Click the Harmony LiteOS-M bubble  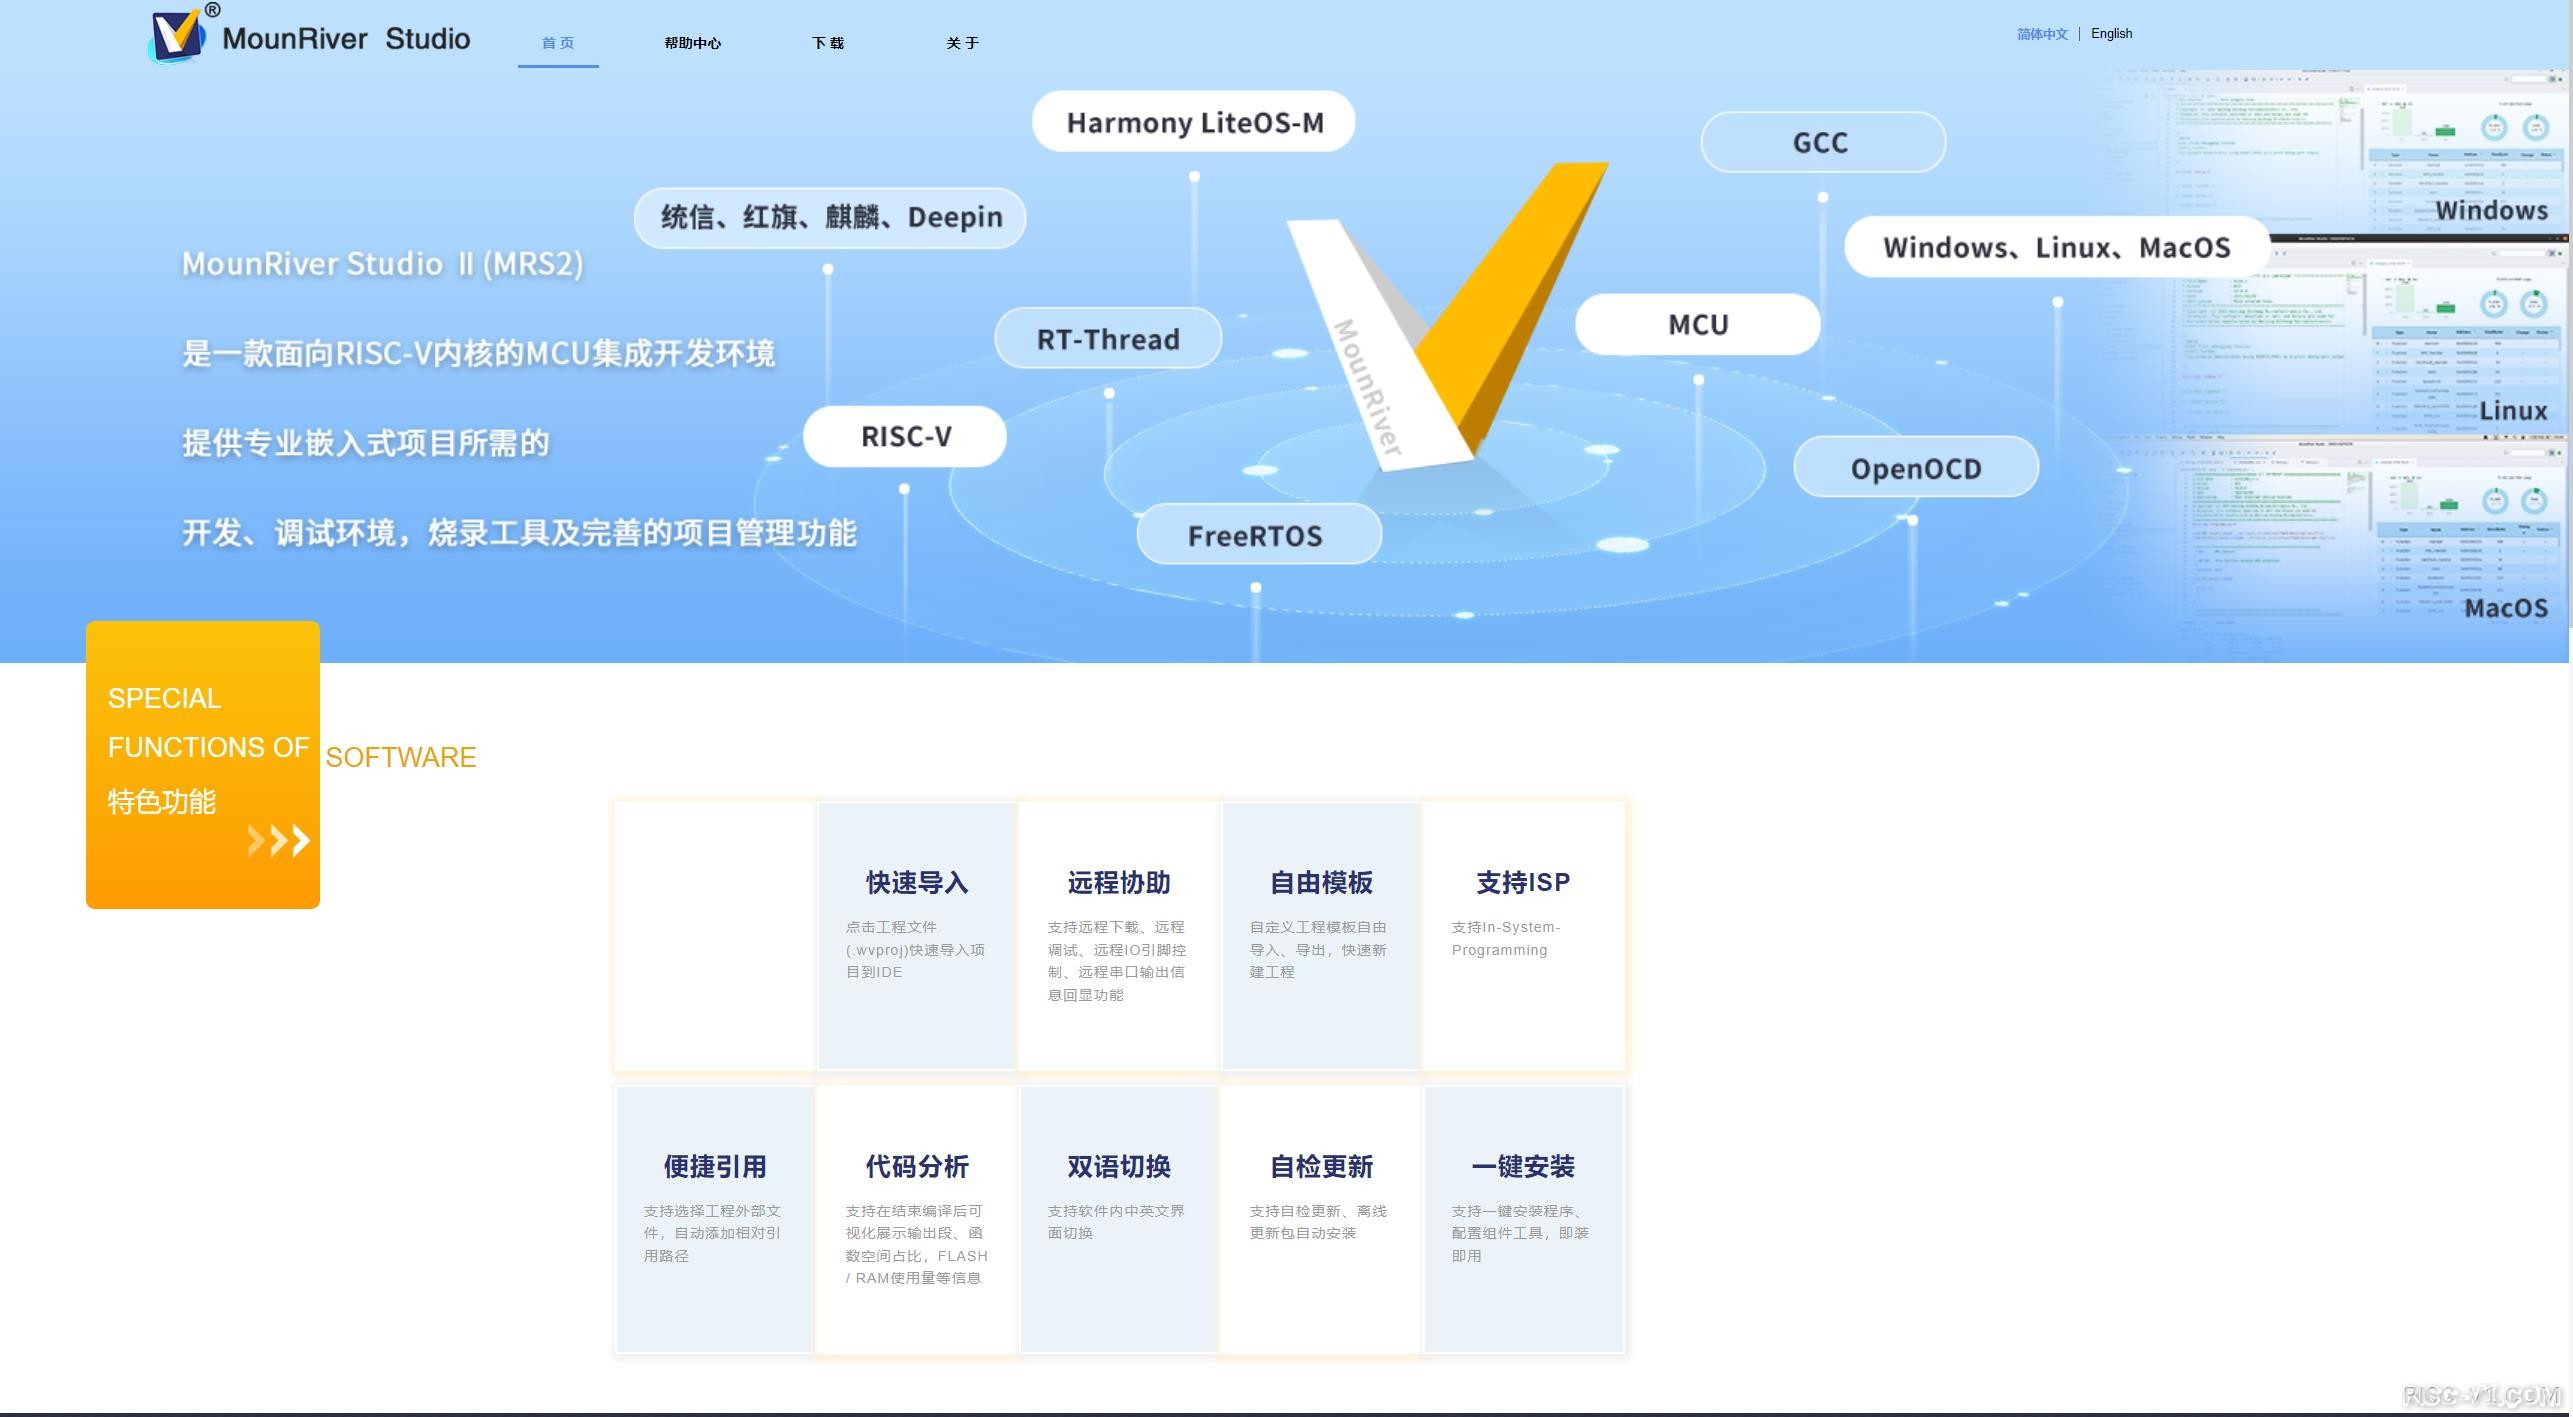point(1194,123)
